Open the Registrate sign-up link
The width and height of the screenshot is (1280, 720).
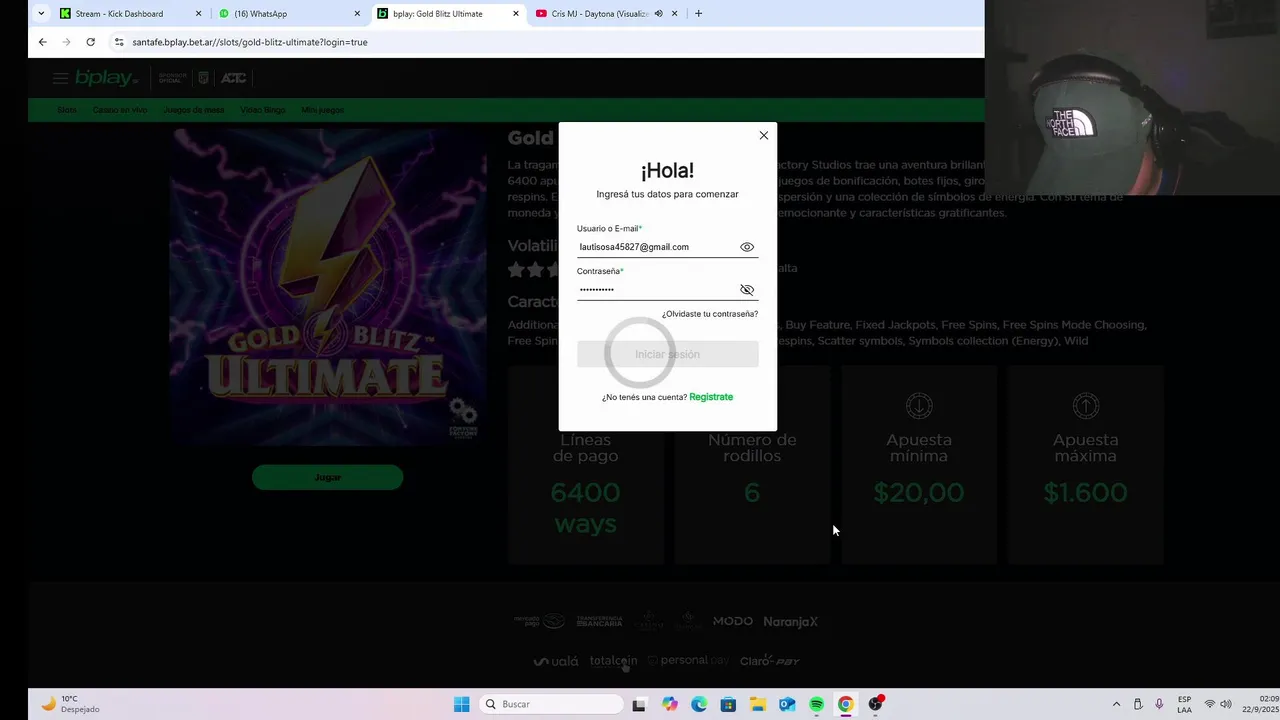pos(711,397)
